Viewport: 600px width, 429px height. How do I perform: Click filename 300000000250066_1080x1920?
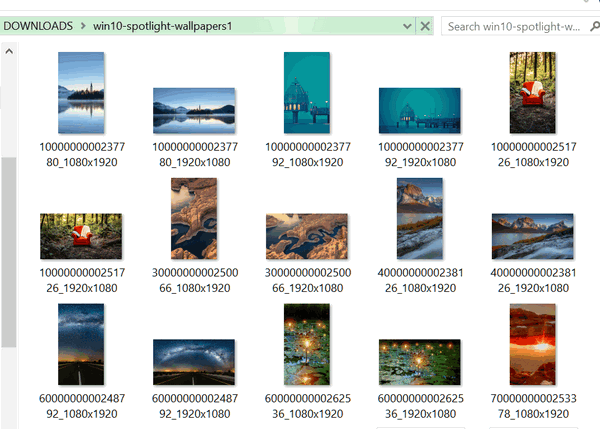(x=195, y=280)
